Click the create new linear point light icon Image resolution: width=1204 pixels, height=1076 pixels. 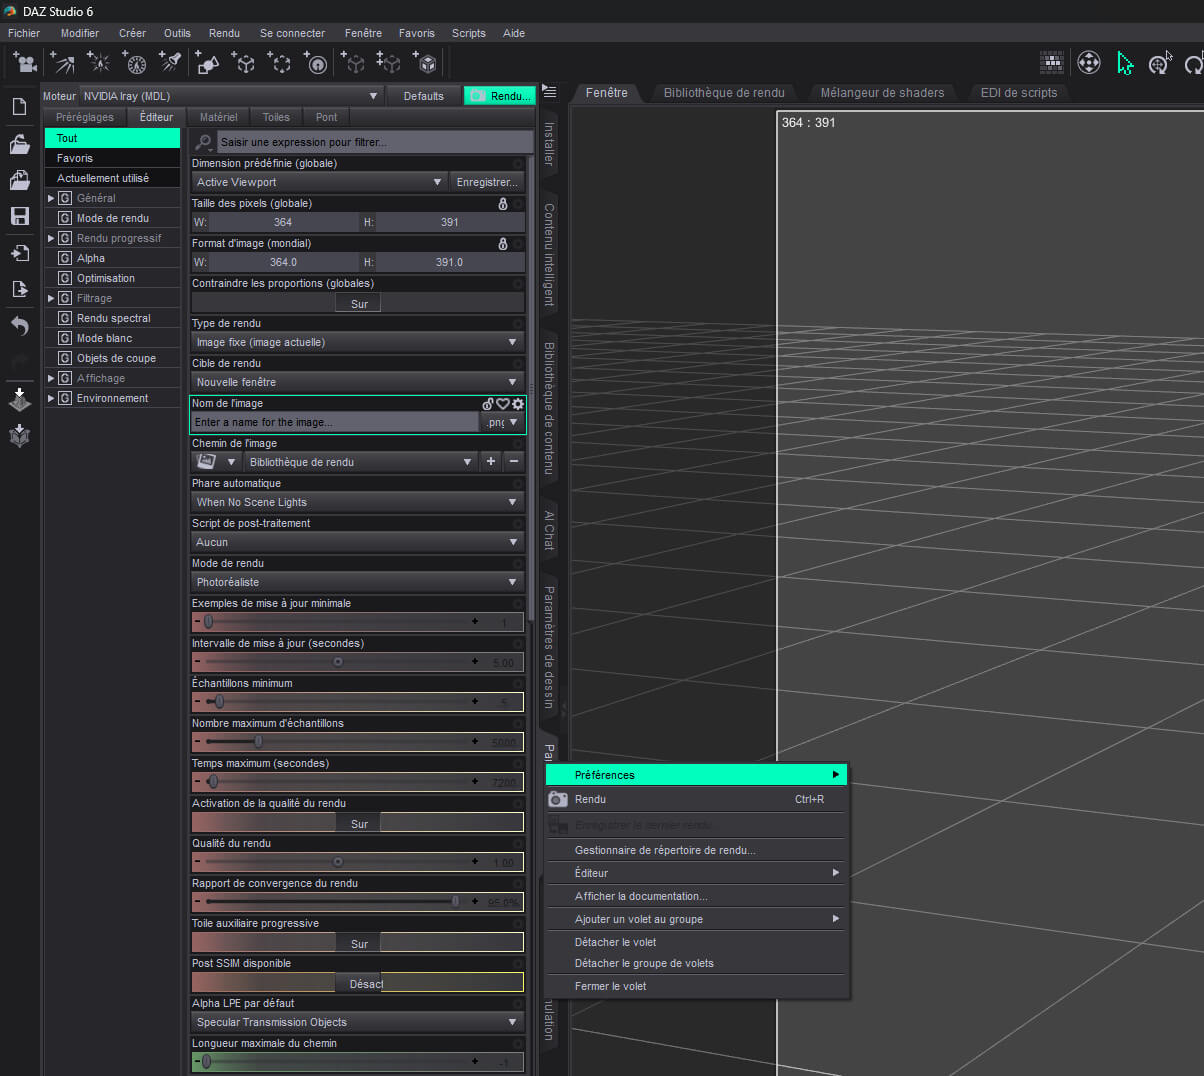(x=135, y=63)
